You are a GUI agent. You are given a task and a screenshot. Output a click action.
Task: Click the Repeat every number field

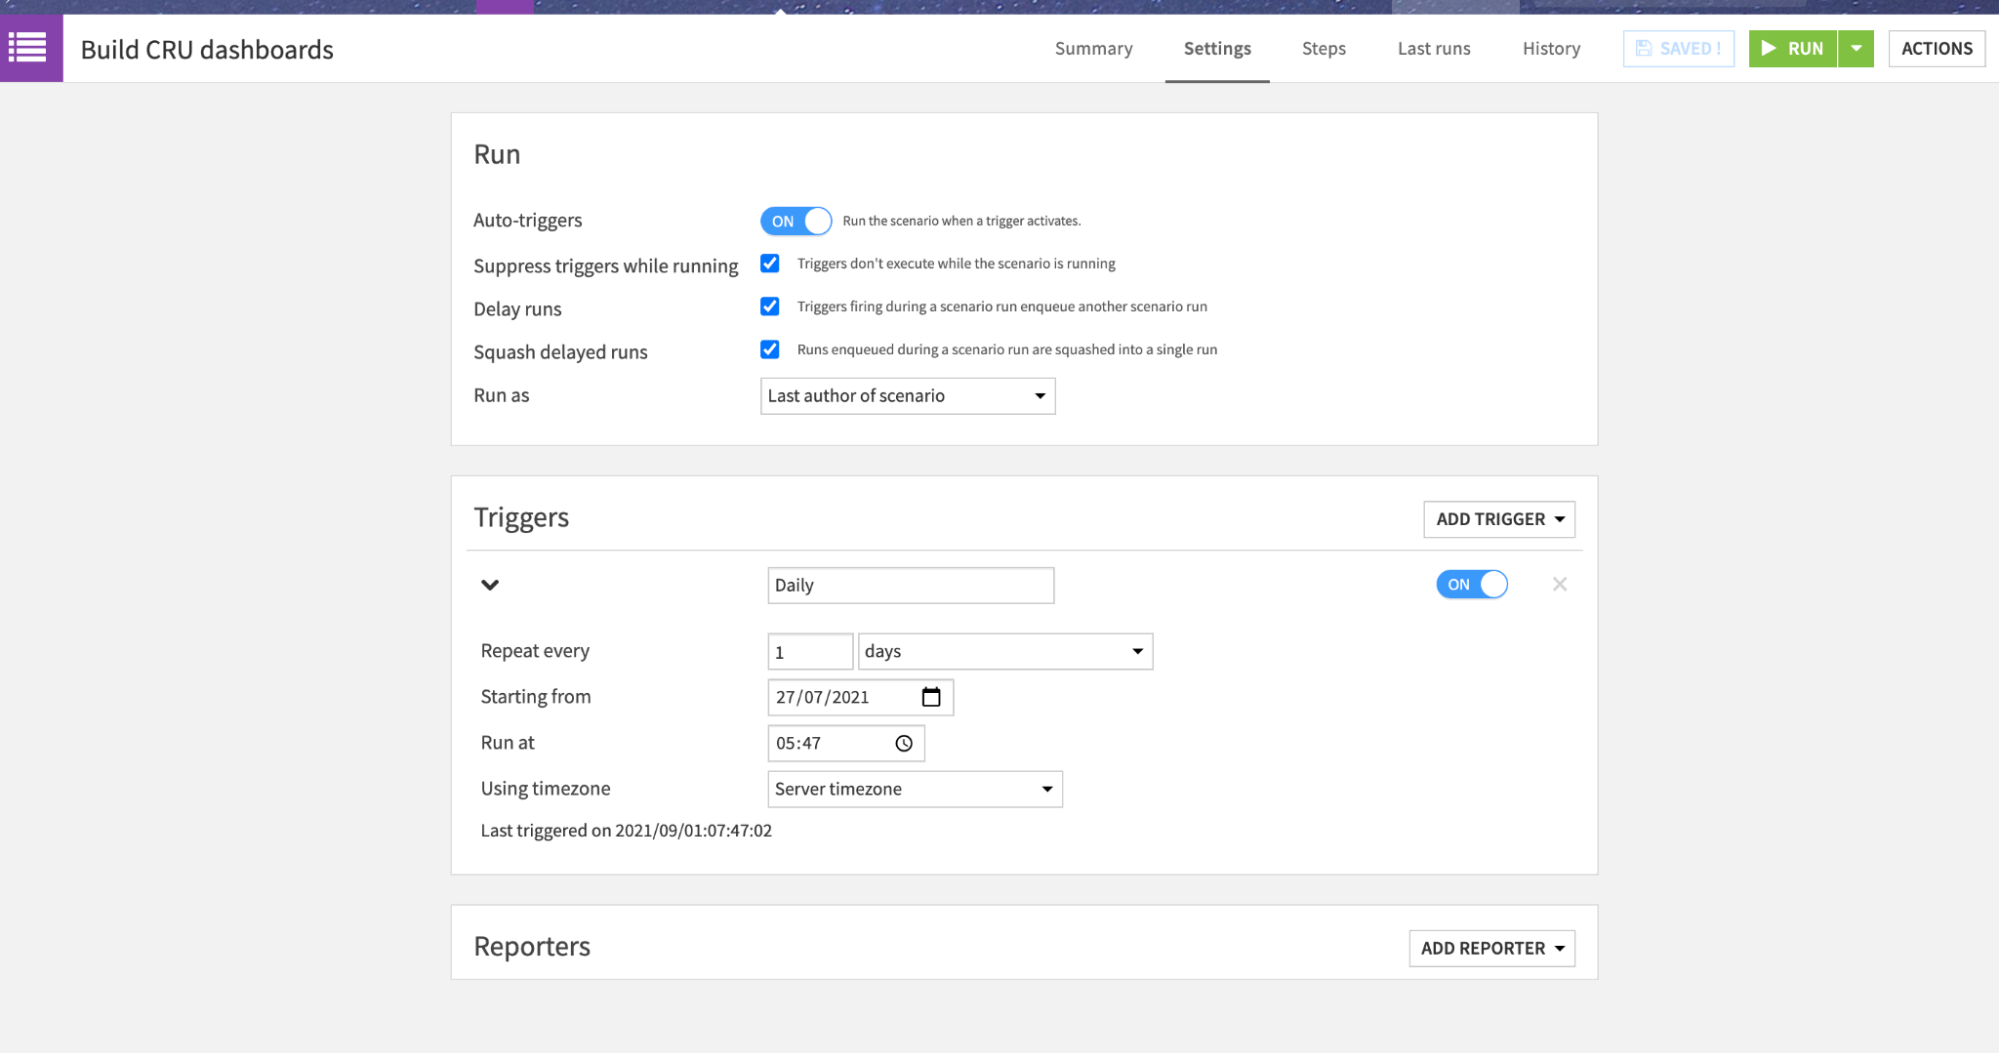(x=810, y=651)
